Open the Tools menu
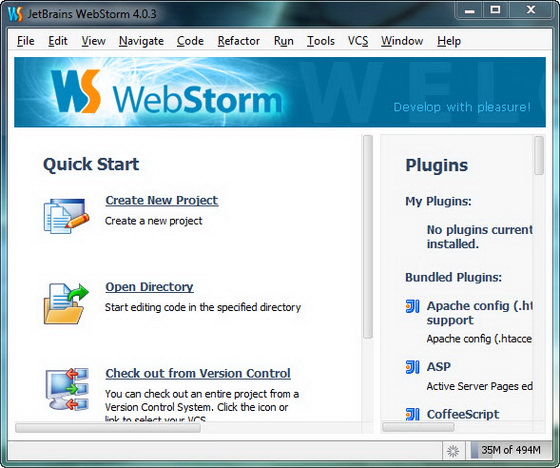Screen dimensions: 560x468 (x=321, y=41)
